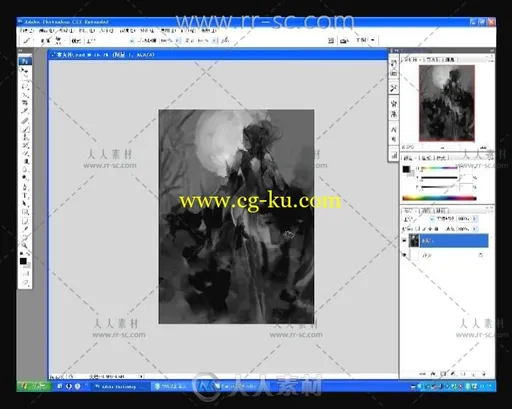Click the delete layer trash icon

coord(484,374)
